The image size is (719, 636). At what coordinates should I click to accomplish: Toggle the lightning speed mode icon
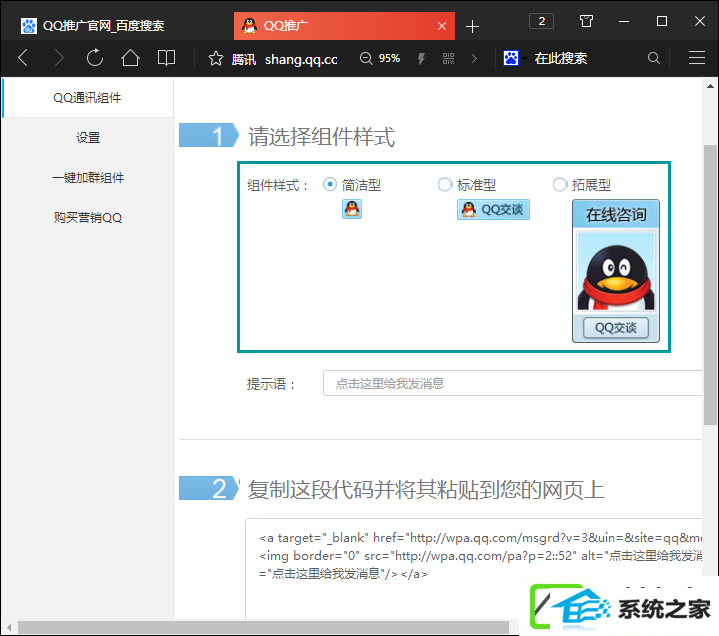[x=421, y=59]
